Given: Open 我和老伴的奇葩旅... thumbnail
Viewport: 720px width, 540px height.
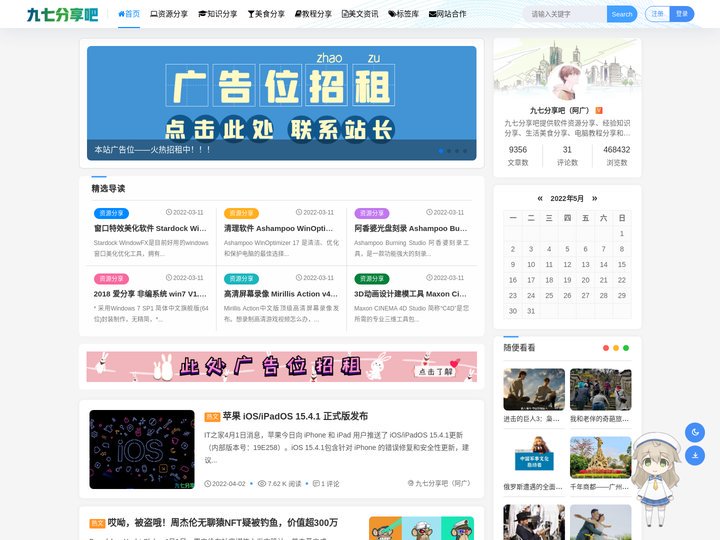Looking at the screenshot, I should coord(601,389).
